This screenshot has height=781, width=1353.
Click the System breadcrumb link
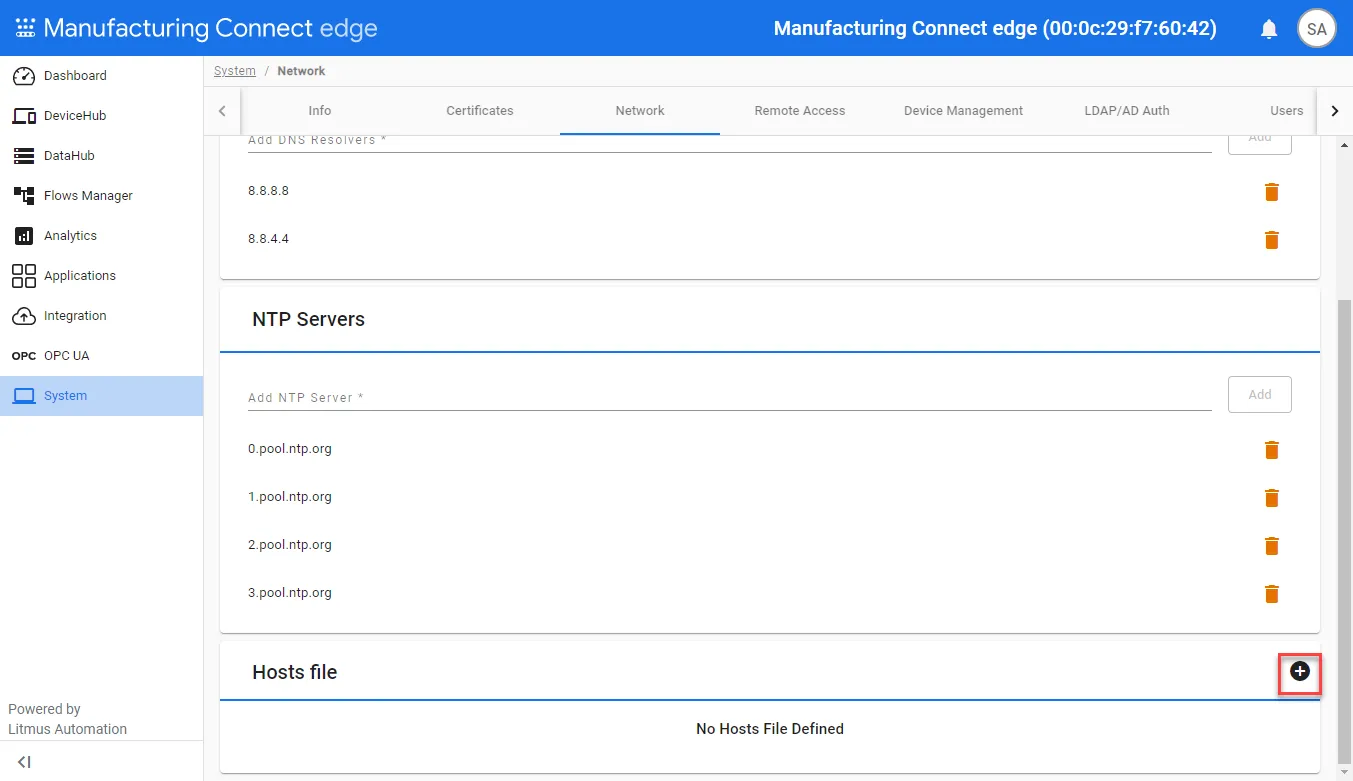(x=235, y=71)
